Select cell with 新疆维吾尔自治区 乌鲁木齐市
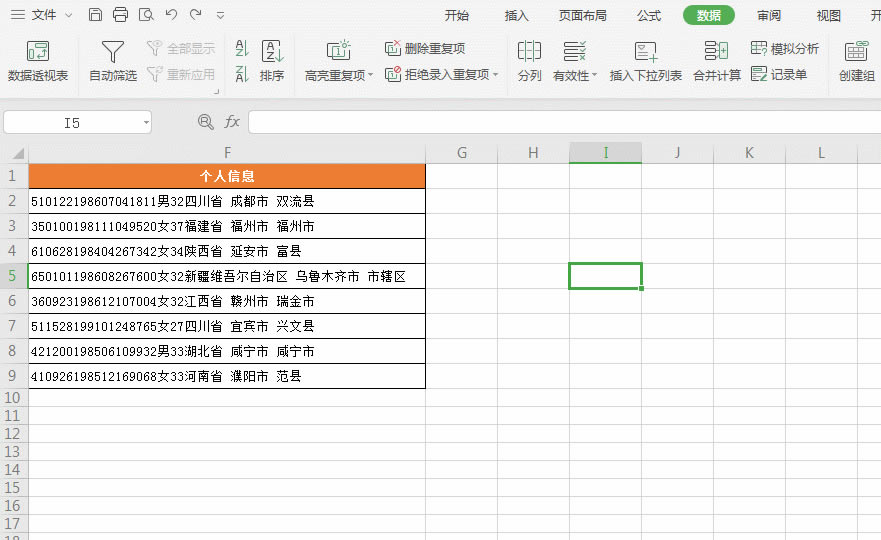The width and height of the screenshot is (881, 540). [x=227, y=276]
